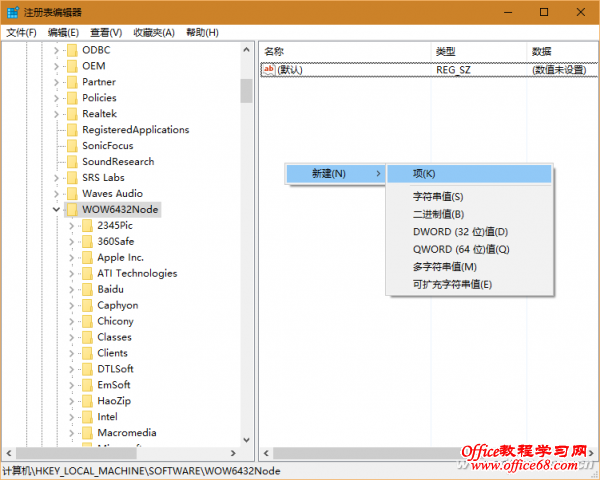Open the 文件(F) menu
Viewport: 600px width, 480px height.
[21, 33]
